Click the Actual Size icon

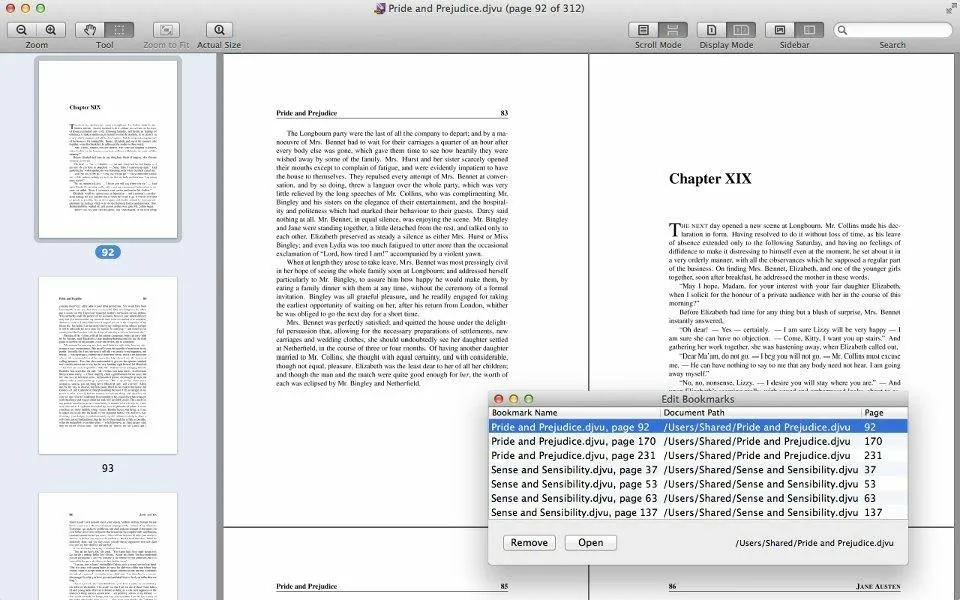point(219,31)
